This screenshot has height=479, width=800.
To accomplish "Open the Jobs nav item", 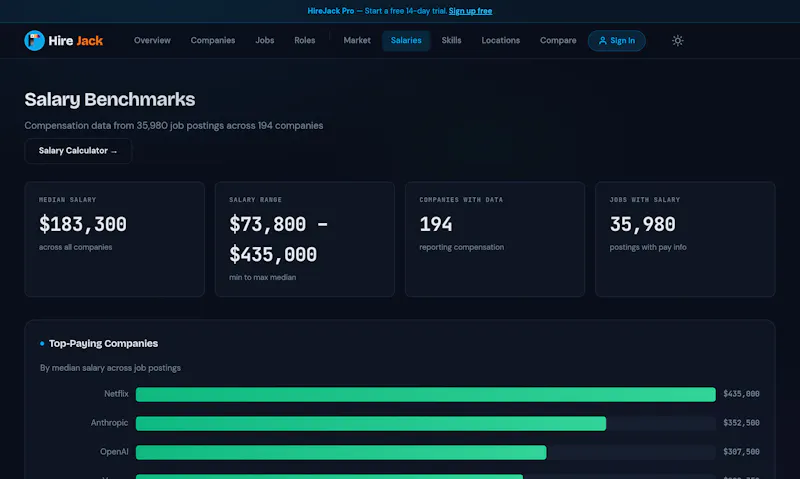I will pos(265,40).
